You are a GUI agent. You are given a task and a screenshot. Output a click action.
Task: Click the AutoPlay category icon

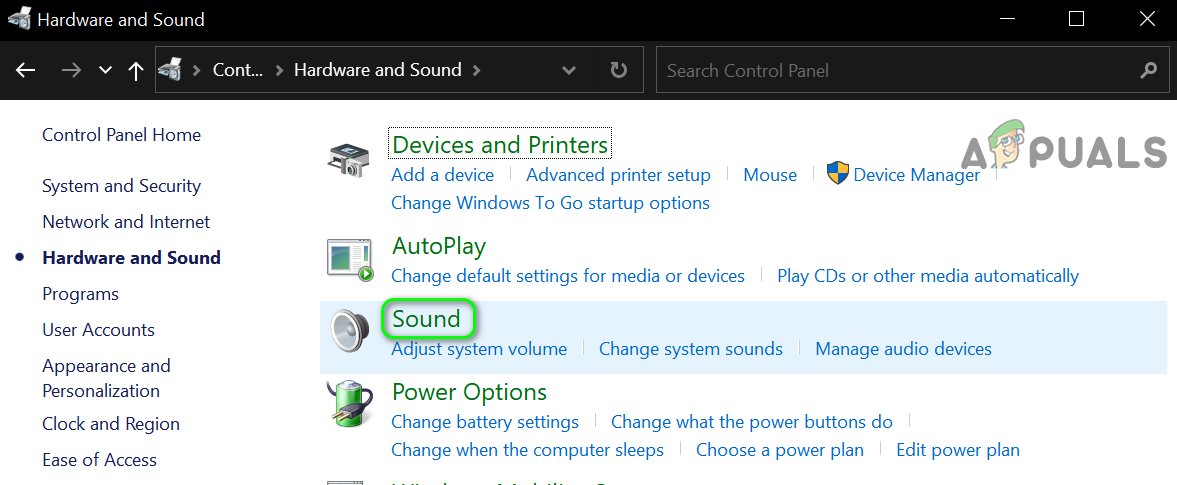pos(350,259)
